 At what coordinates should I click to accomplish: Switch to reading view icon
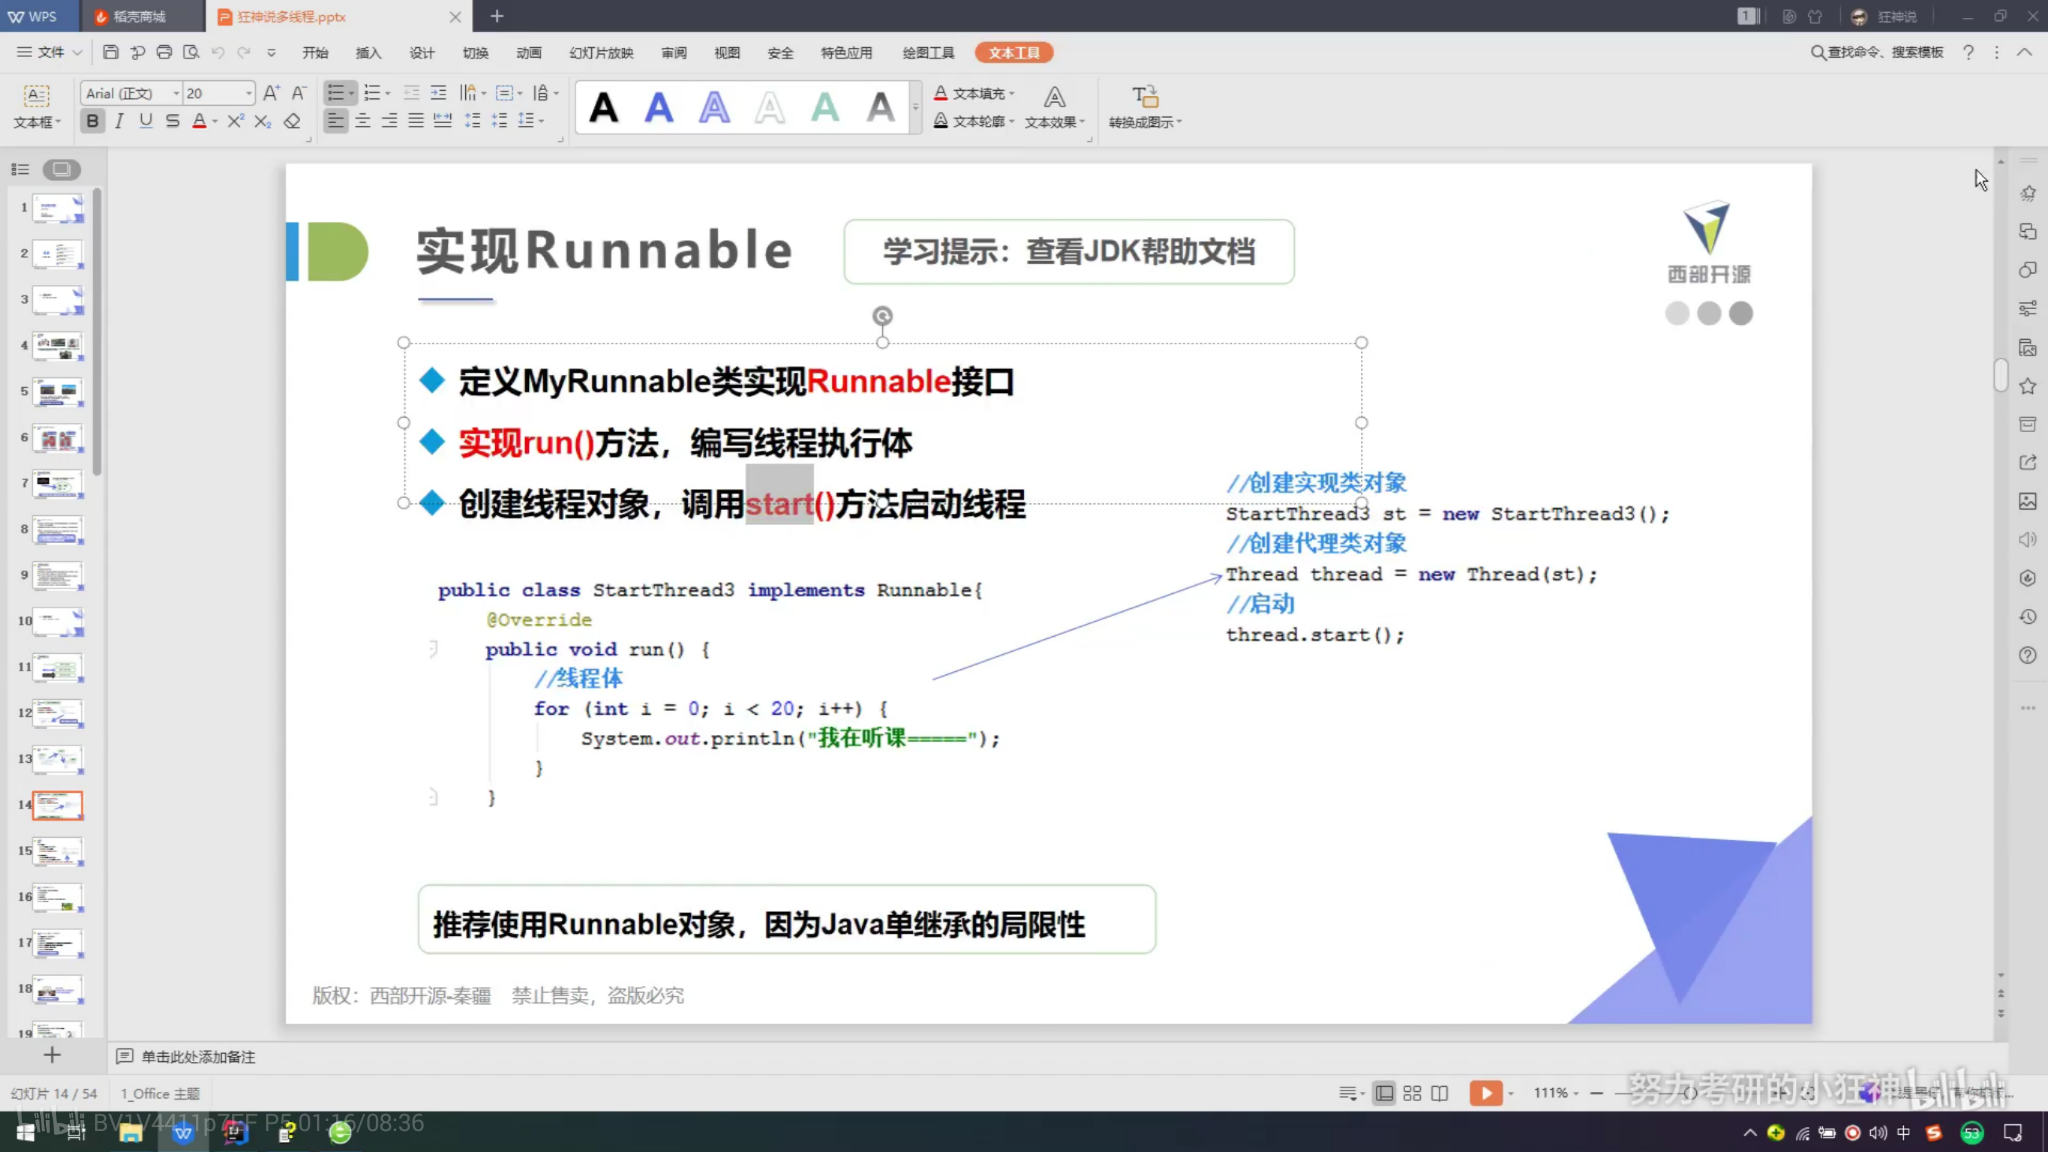point(1440,1093)
